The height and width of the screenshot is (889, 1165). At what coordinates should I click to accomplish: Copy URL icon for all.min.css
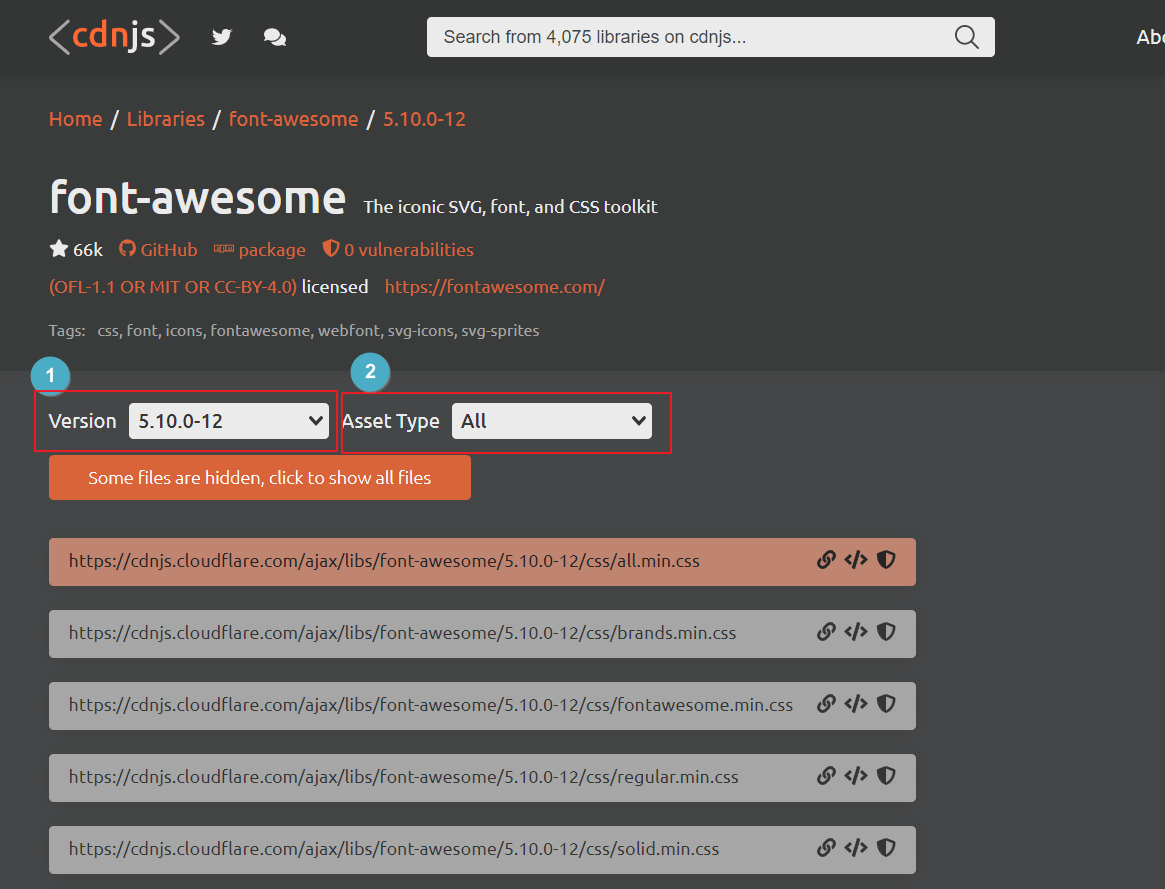[x=826, y=560]
